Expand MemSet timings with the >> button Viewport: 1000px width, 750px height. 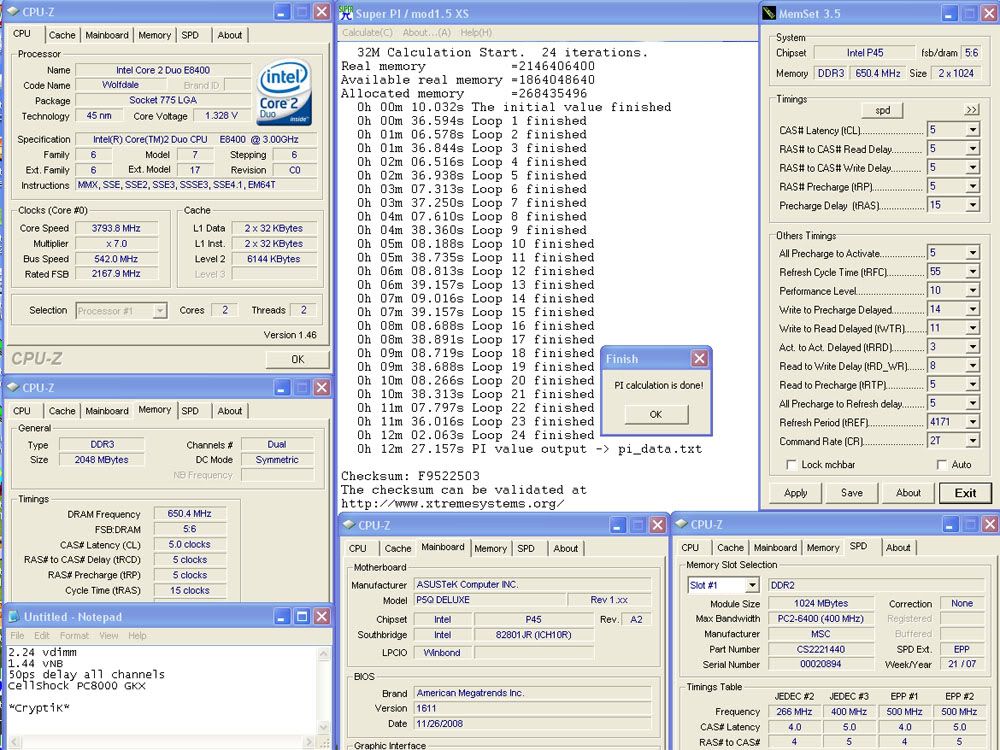tap(971, 110)
